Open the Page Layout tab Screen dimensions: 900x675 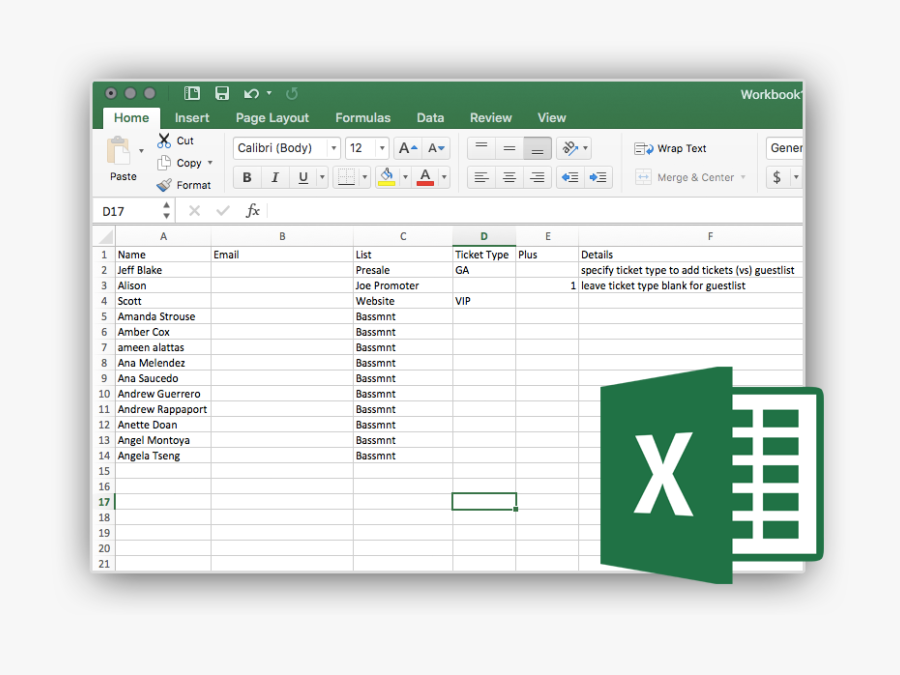tap(272, 118)
